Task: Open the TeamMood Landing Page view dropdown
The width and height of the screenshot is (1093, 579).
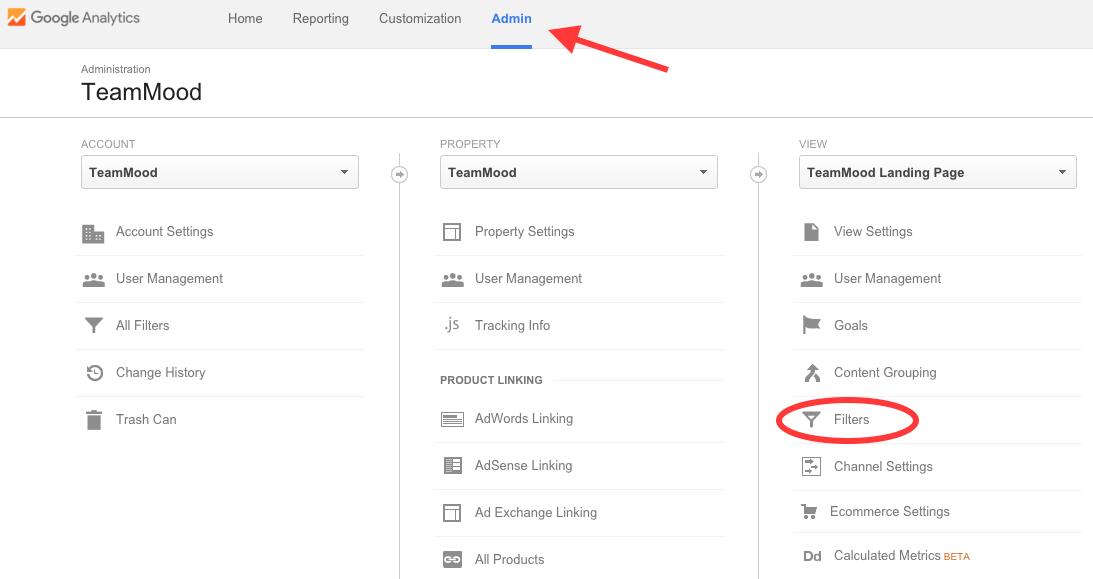Action: coord(938,172)
